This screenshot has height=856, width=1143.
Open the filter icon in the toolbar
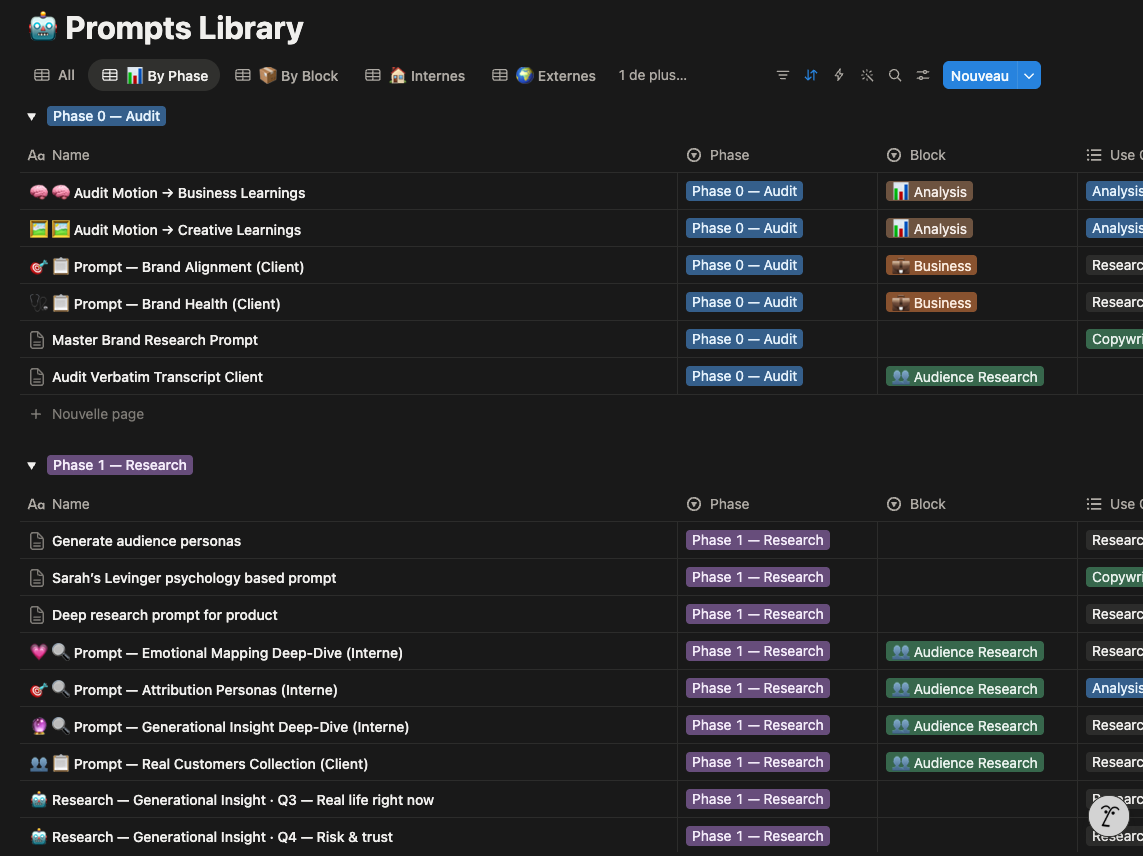pyautogui.click(x=782, y=75)
